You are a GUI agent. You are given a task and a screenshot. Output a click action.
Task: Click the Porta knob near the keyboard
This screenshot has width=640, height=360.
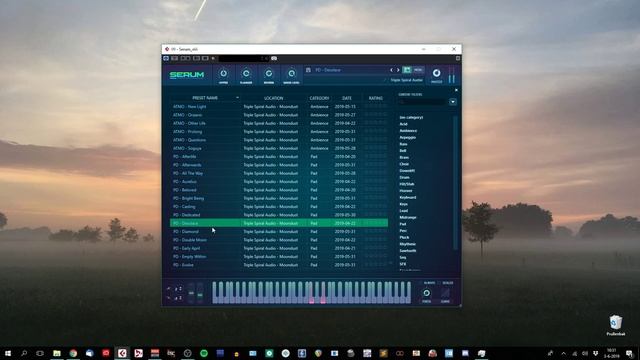tap(426, 293)
